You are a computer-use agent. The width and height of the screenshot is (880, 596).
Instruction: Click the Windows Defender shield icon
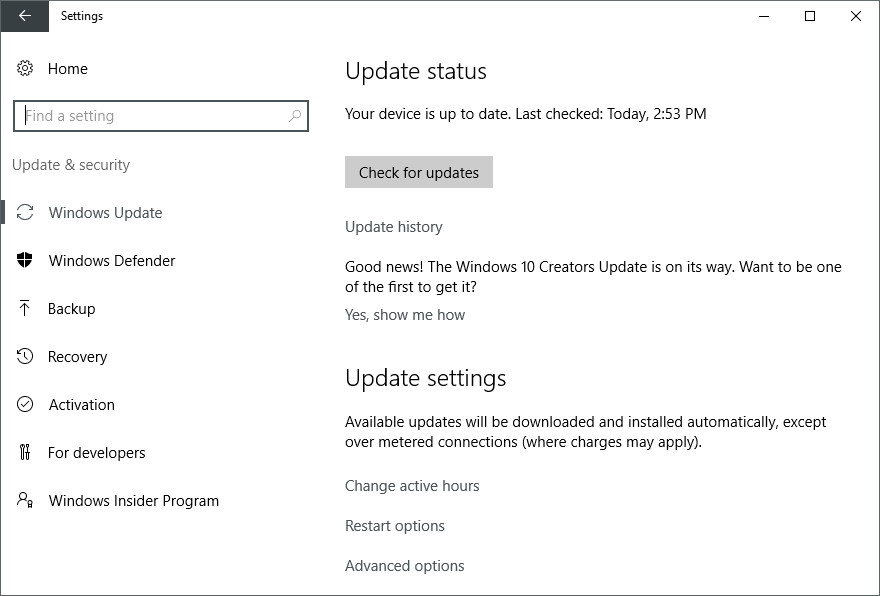coord(25,260)
